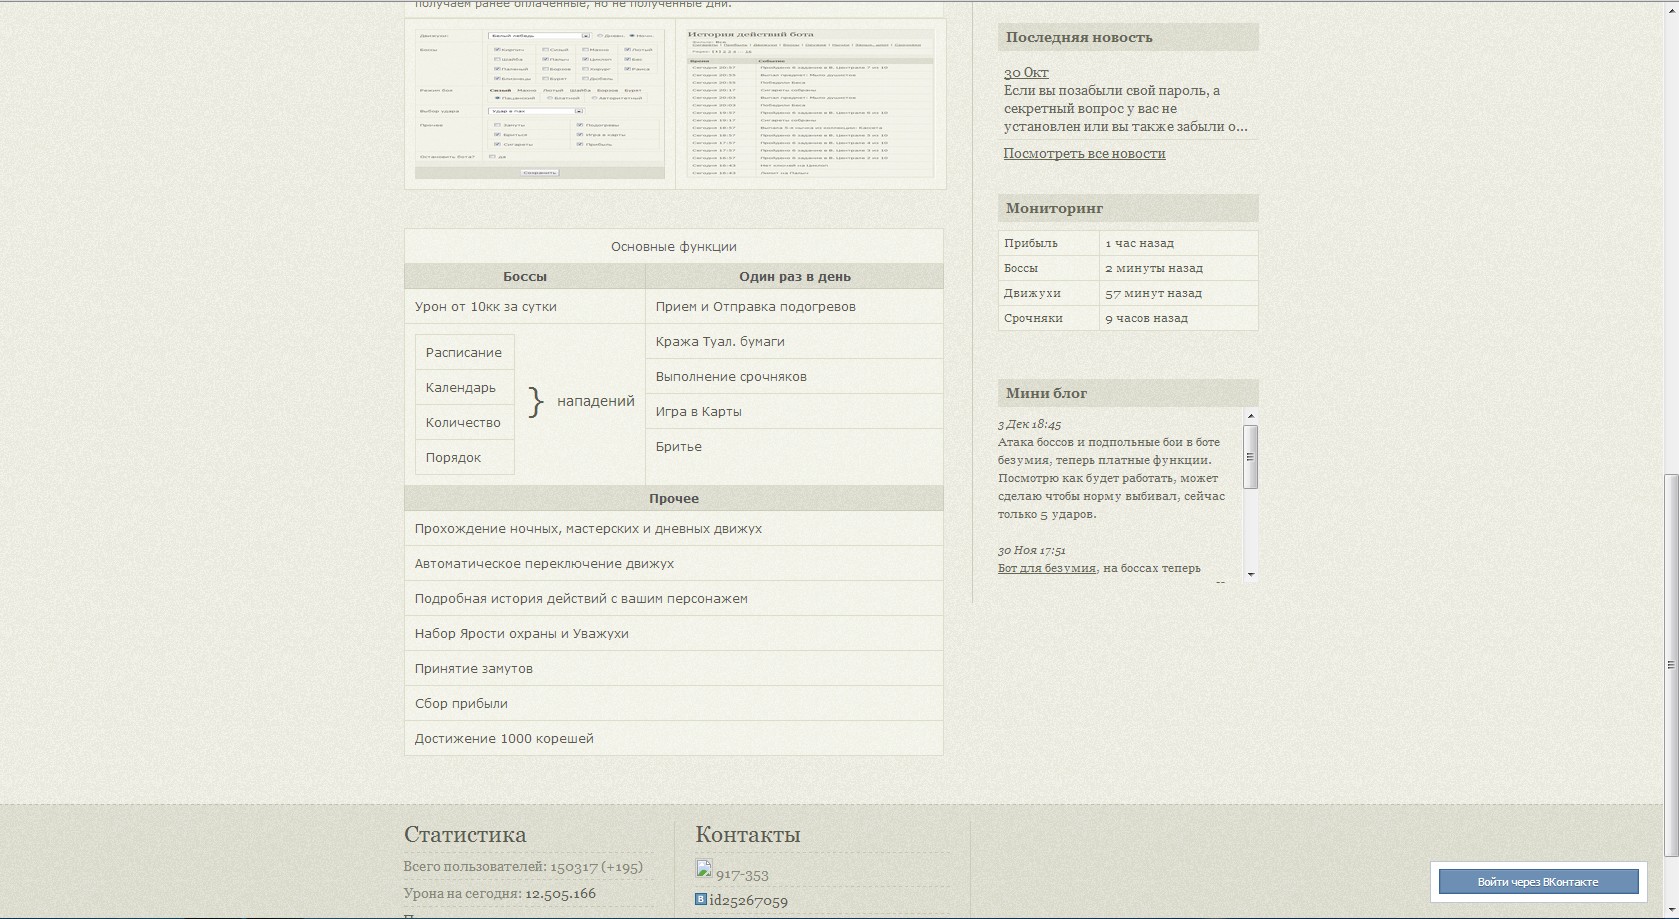Click the 917-353 contact number
Viewport: 1679px width, 919px height.
[742, 875]
